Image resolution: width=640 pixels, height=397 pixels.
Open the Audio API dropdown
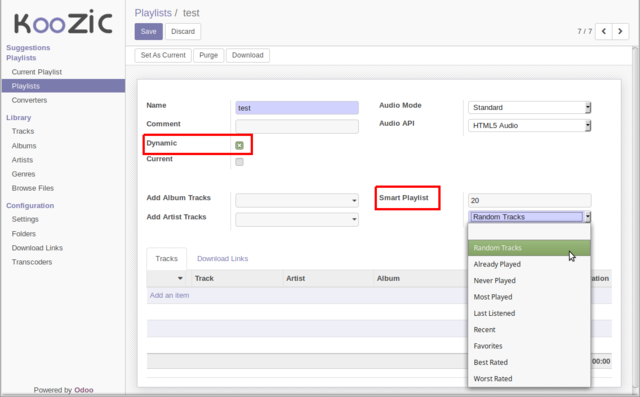click(529, 126)
